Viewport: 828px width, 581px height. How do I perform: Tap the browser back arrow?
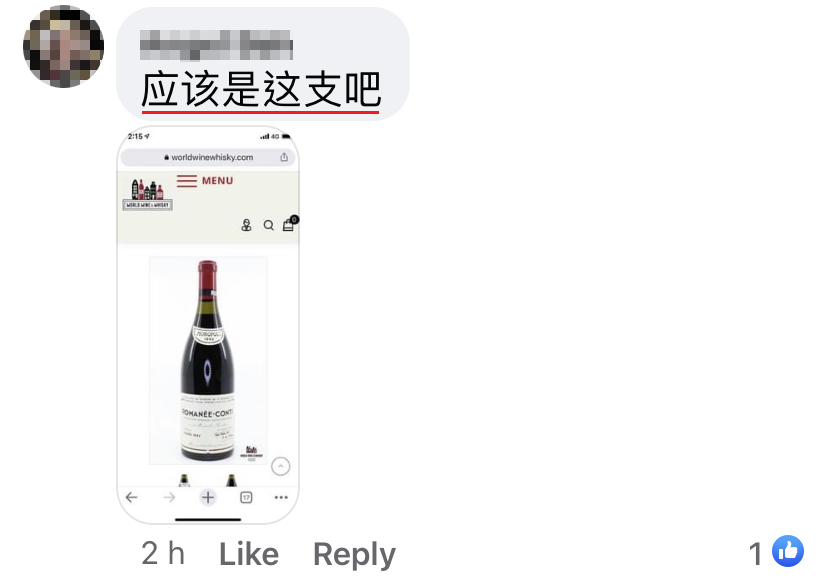pyautogui.click(x=131, y=497)
